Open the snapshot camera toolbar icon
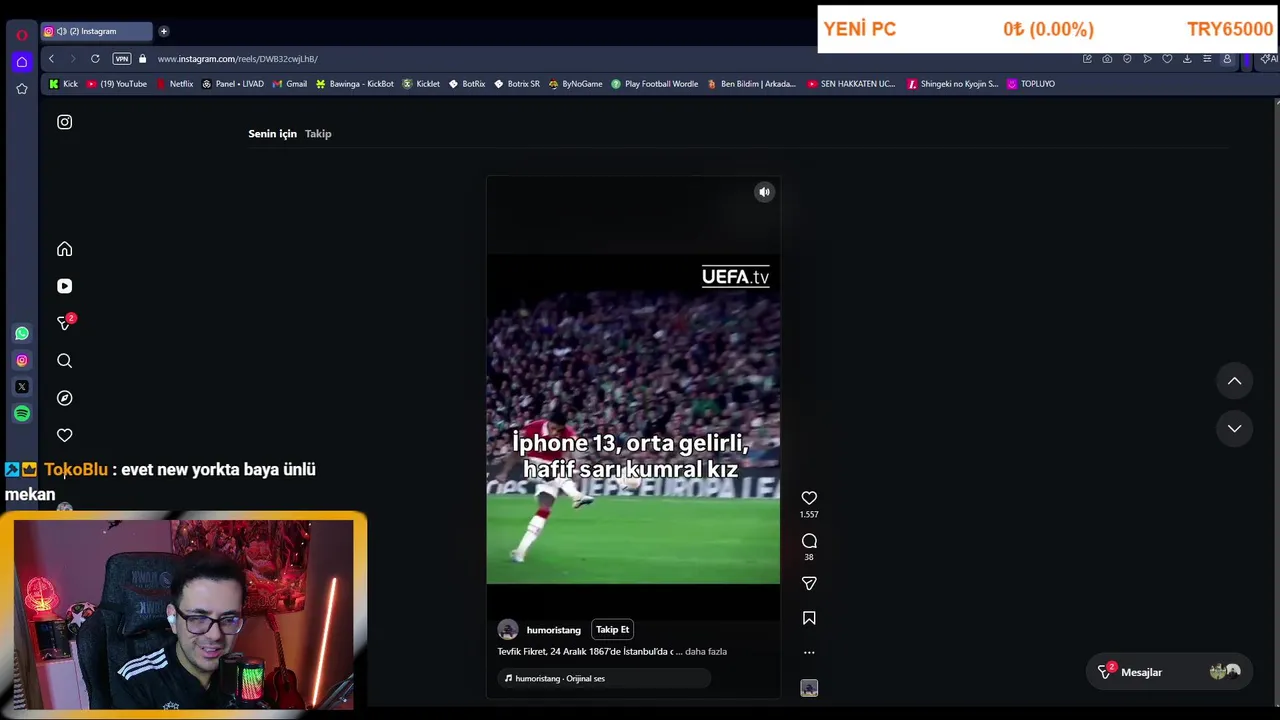Screen dimensions: 1280x720 1107,59
